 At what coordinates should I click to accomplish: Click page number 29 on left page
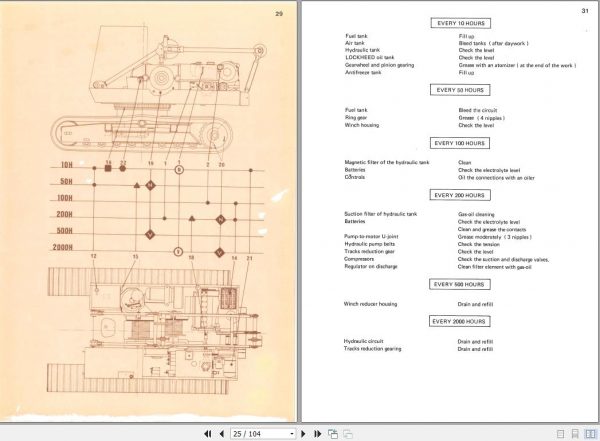[279, 12]
